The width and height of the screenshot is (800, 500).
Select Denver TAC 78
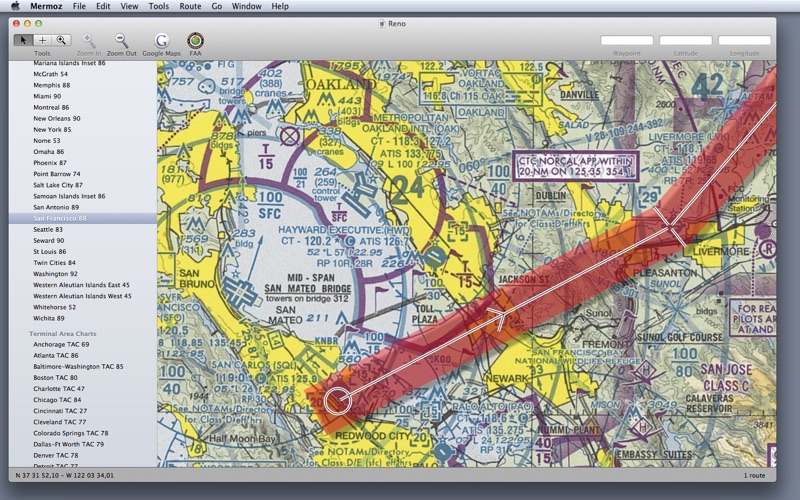coord(56,456)
